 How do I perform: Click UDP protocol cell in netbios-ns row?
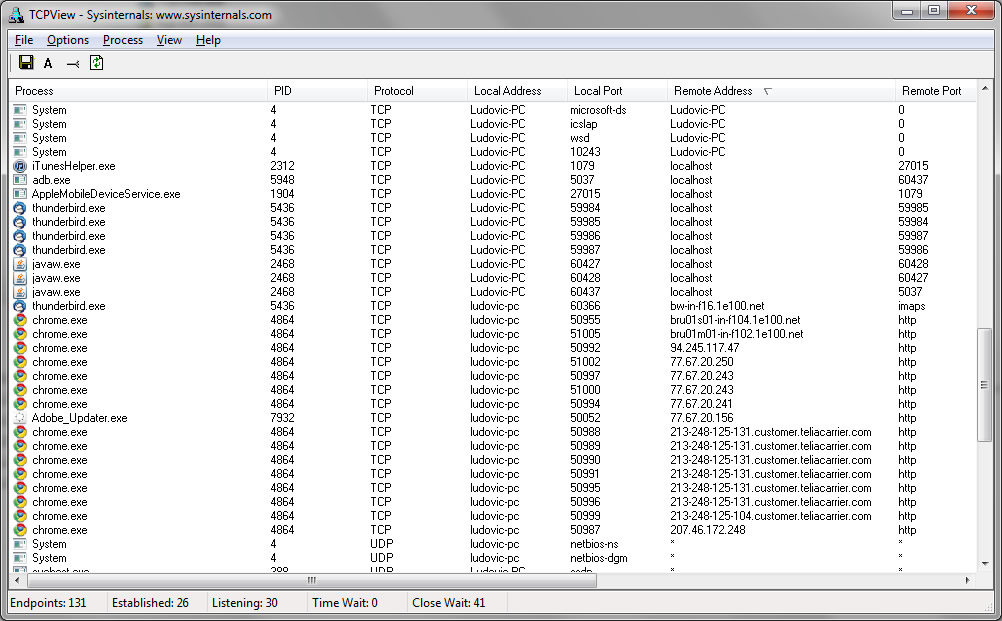(x=382, y=544)
